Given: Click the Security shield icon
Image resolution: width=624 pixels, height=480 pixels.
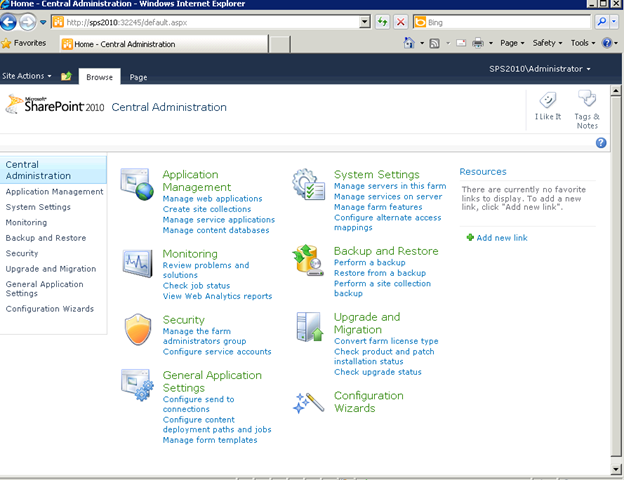Looking at the screenshot, I should click(136, 329).
